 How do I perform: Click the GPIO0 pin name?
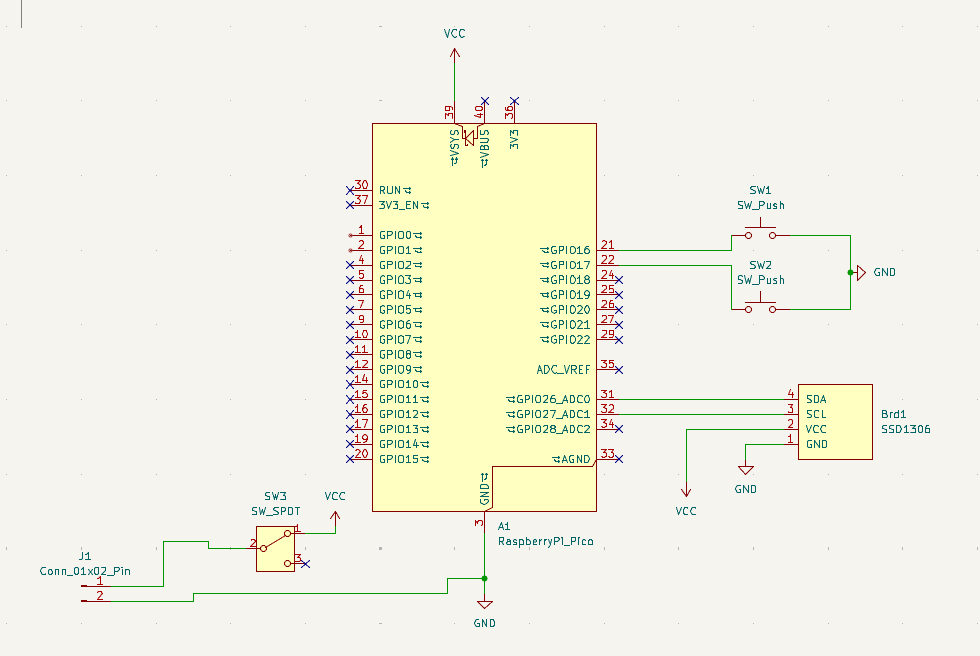click(400, 235)
